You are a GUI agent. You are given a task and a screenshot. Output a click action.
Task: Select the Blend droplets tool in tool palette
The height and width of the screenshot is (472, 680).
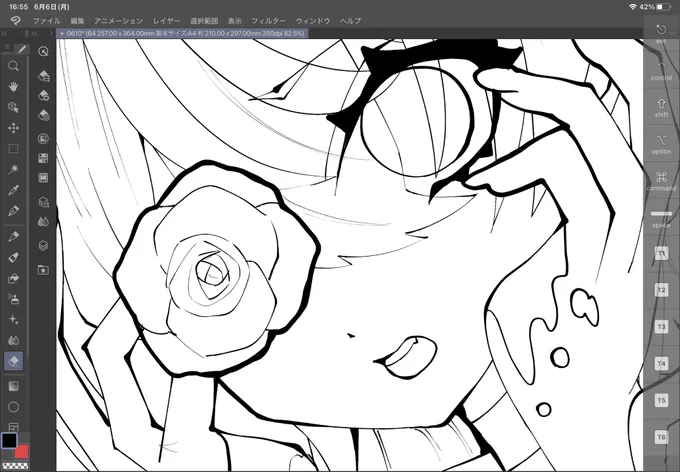click(x=13, y=341)
